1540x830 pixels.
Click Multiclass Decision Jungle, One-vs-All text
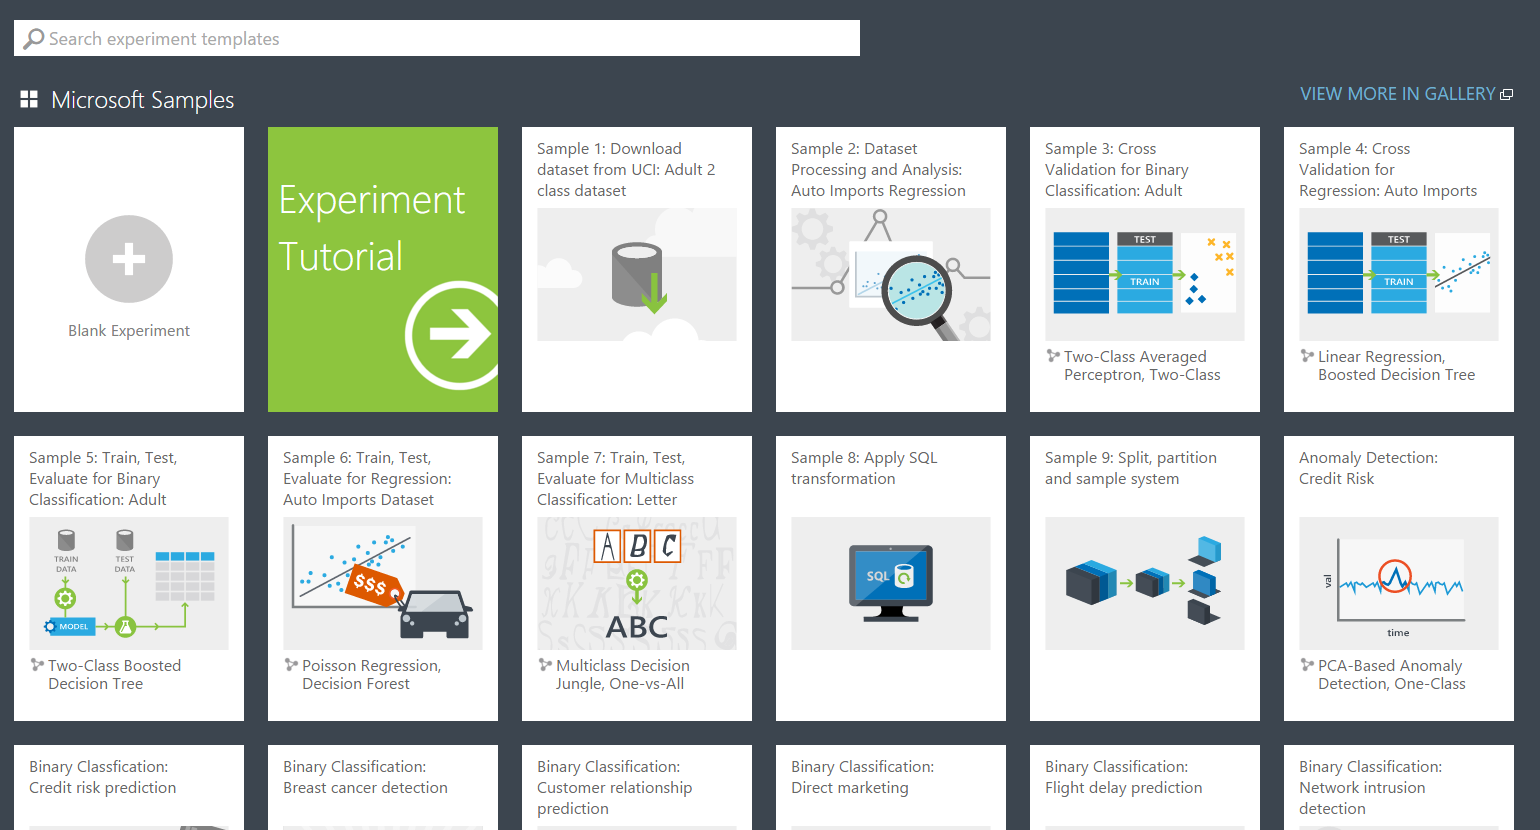tap(622, 675)
